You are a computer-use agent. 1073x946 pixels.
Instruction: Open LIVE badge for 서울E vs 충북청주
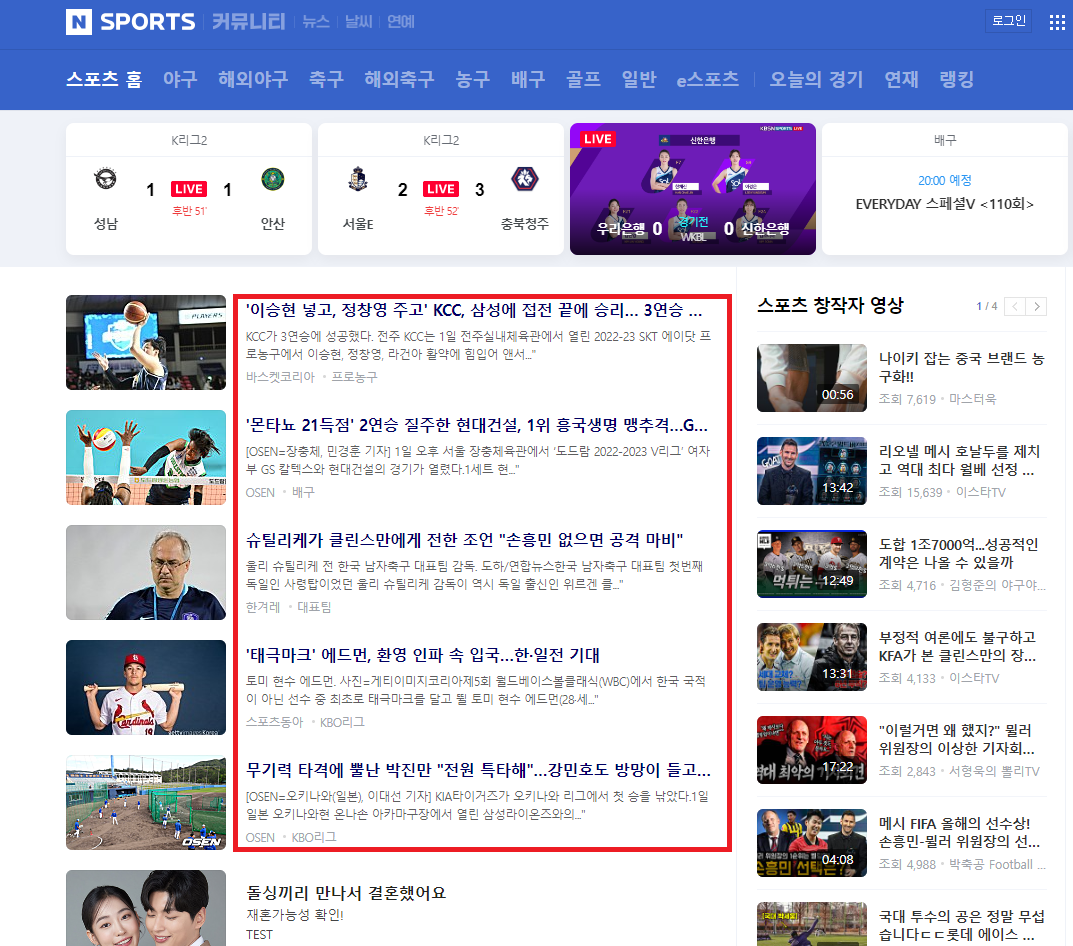tap(441, 189)
